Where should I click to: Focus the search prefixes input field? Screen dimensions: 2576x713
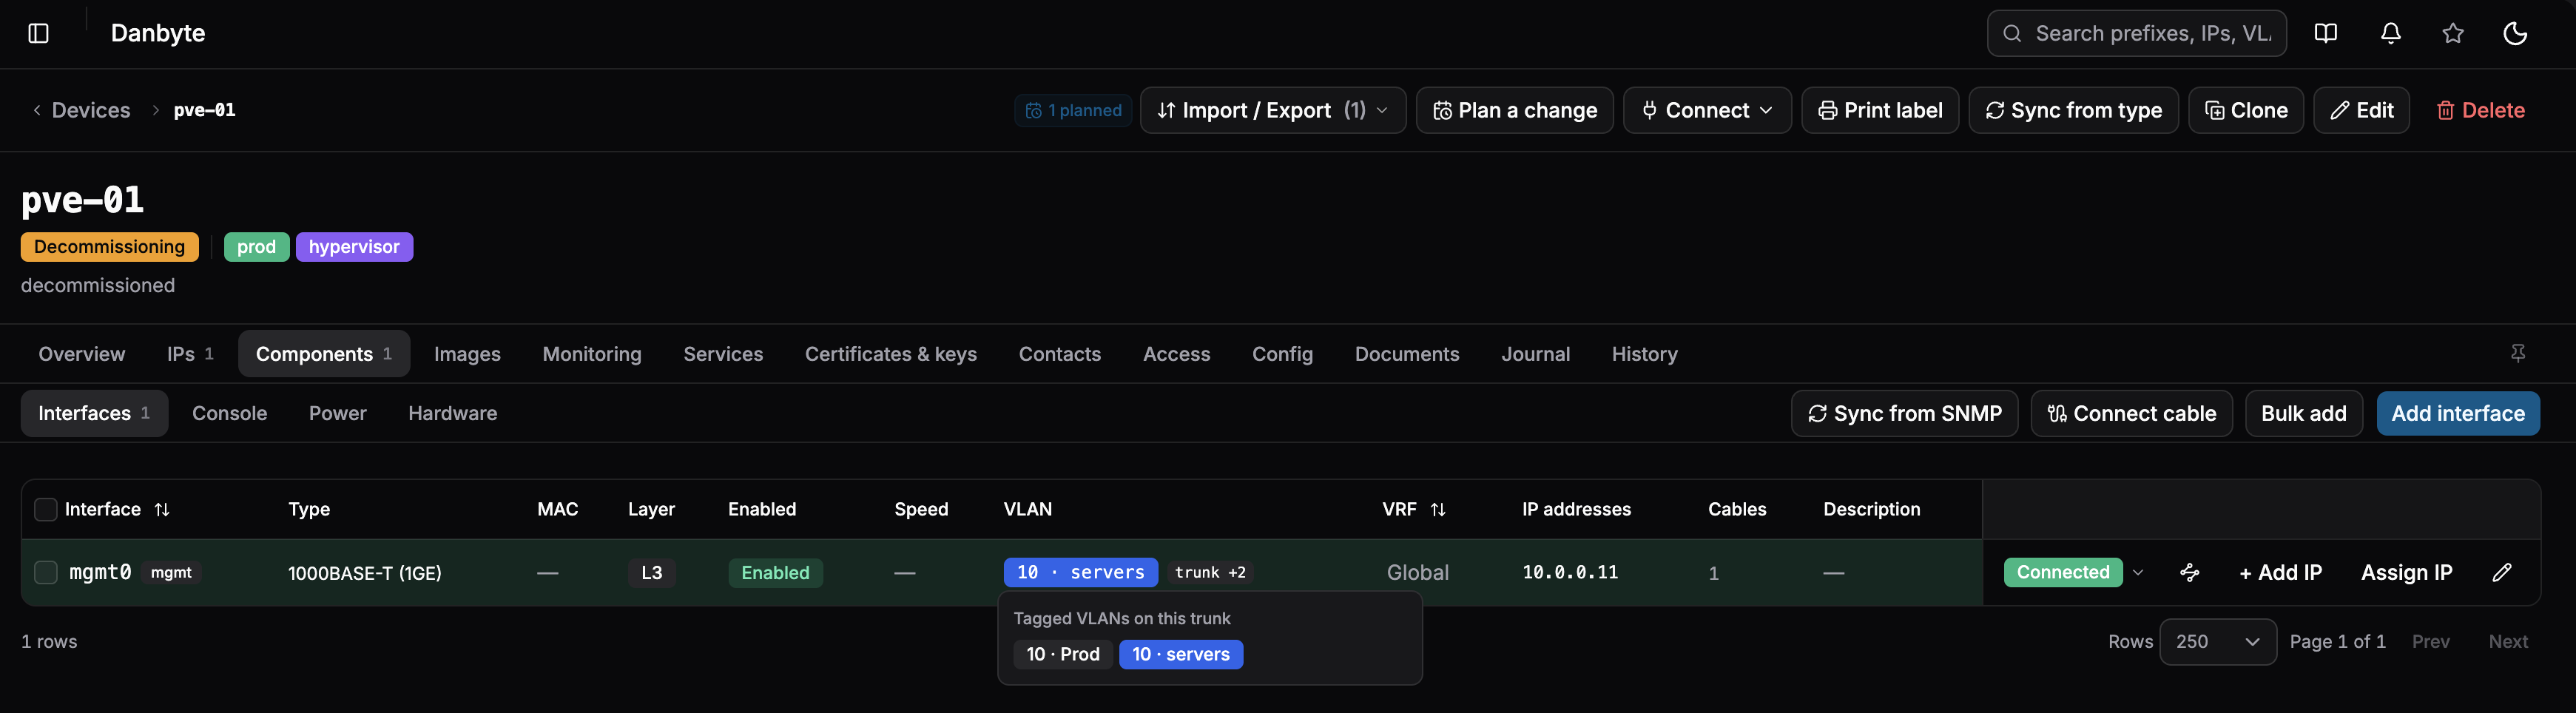[x=2136, y=33]
